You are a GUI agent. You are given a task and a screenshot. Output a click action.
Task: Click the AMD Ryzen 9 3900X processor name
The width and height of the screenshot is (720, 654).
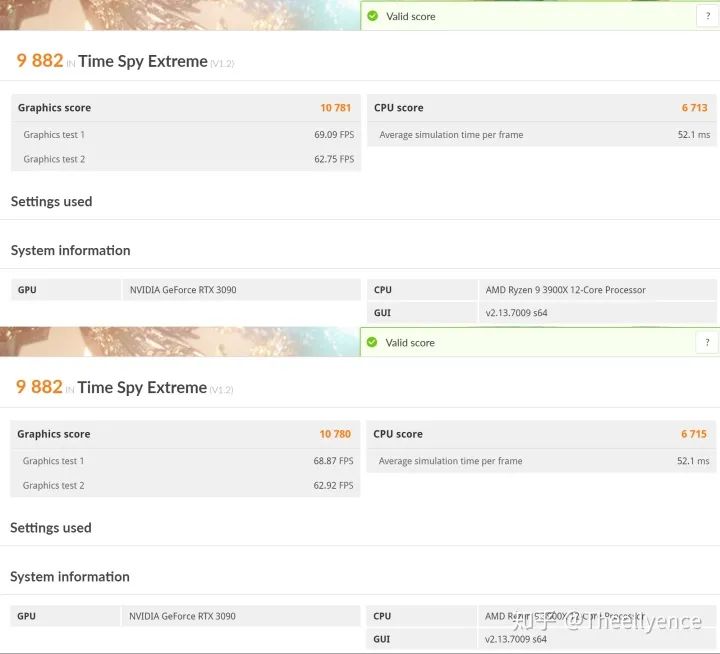click(x=565, y=290)
